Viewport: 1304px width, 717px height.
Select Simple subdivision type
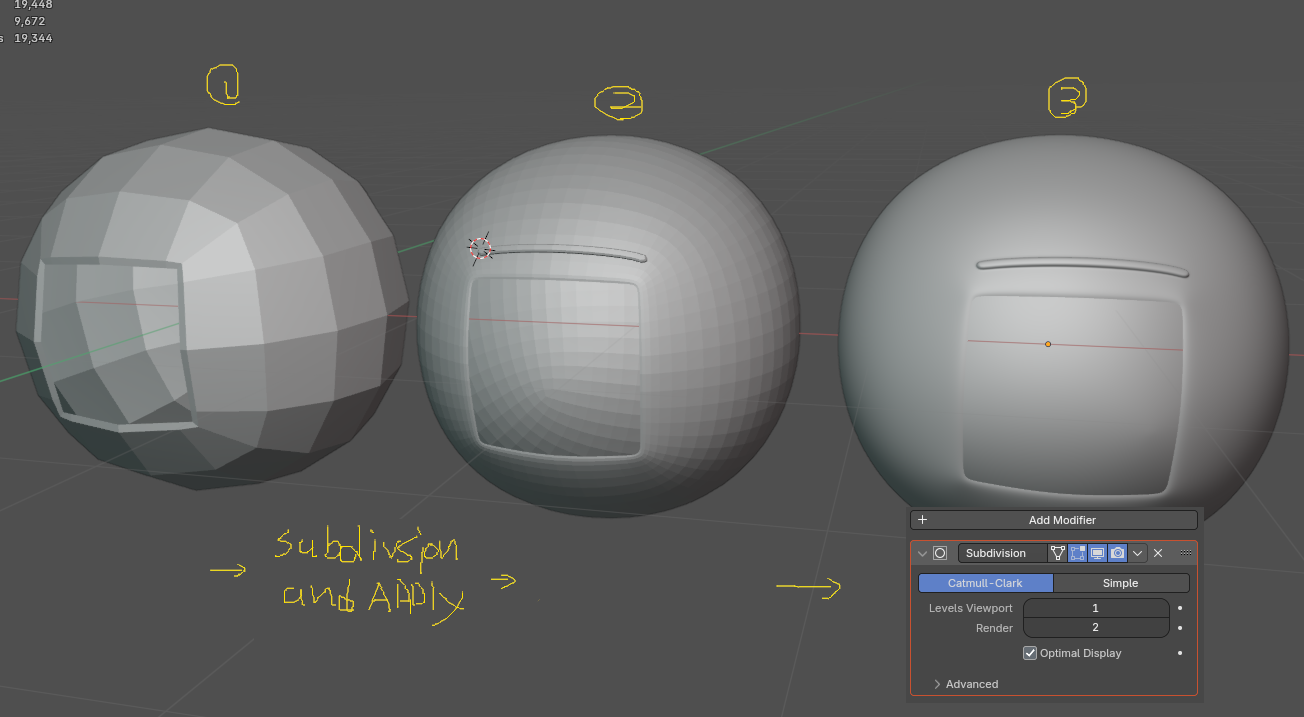click(x=1121, y=583)
